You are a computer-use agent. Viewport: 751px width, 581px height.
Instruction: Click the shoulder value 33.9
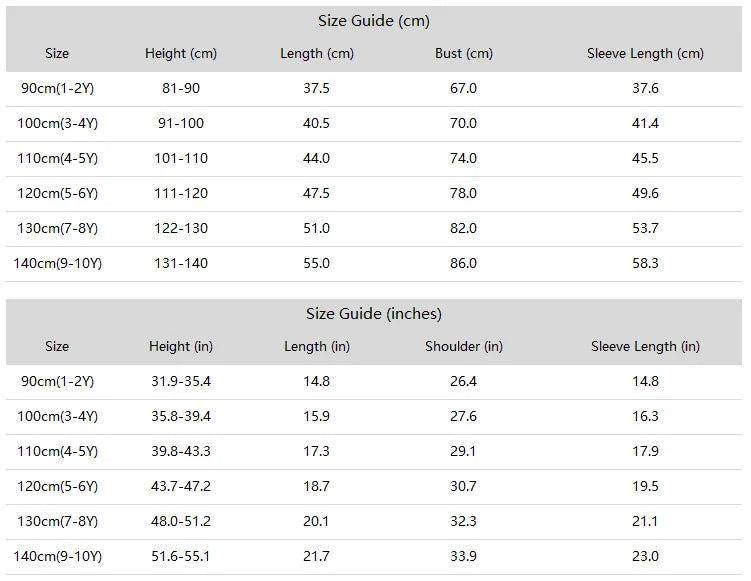point(463,557)
